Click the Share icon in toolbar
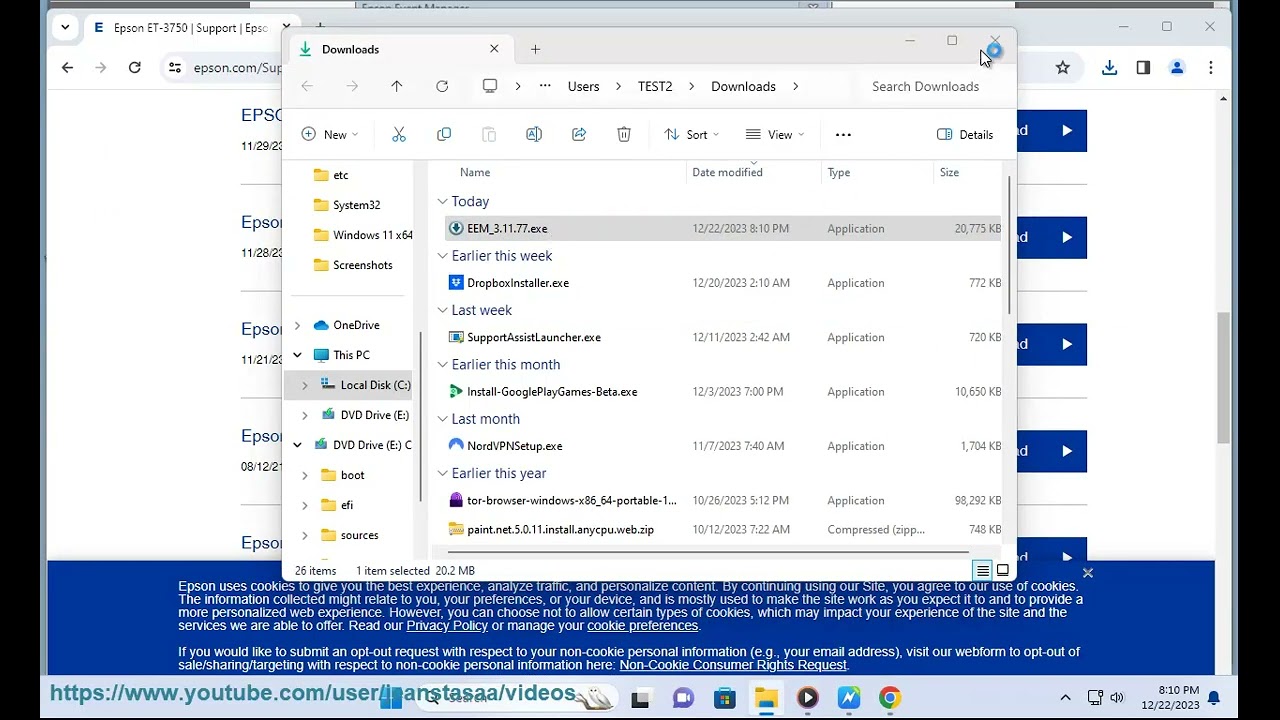This screenshot has width=1280, height=720. (579, 135)
